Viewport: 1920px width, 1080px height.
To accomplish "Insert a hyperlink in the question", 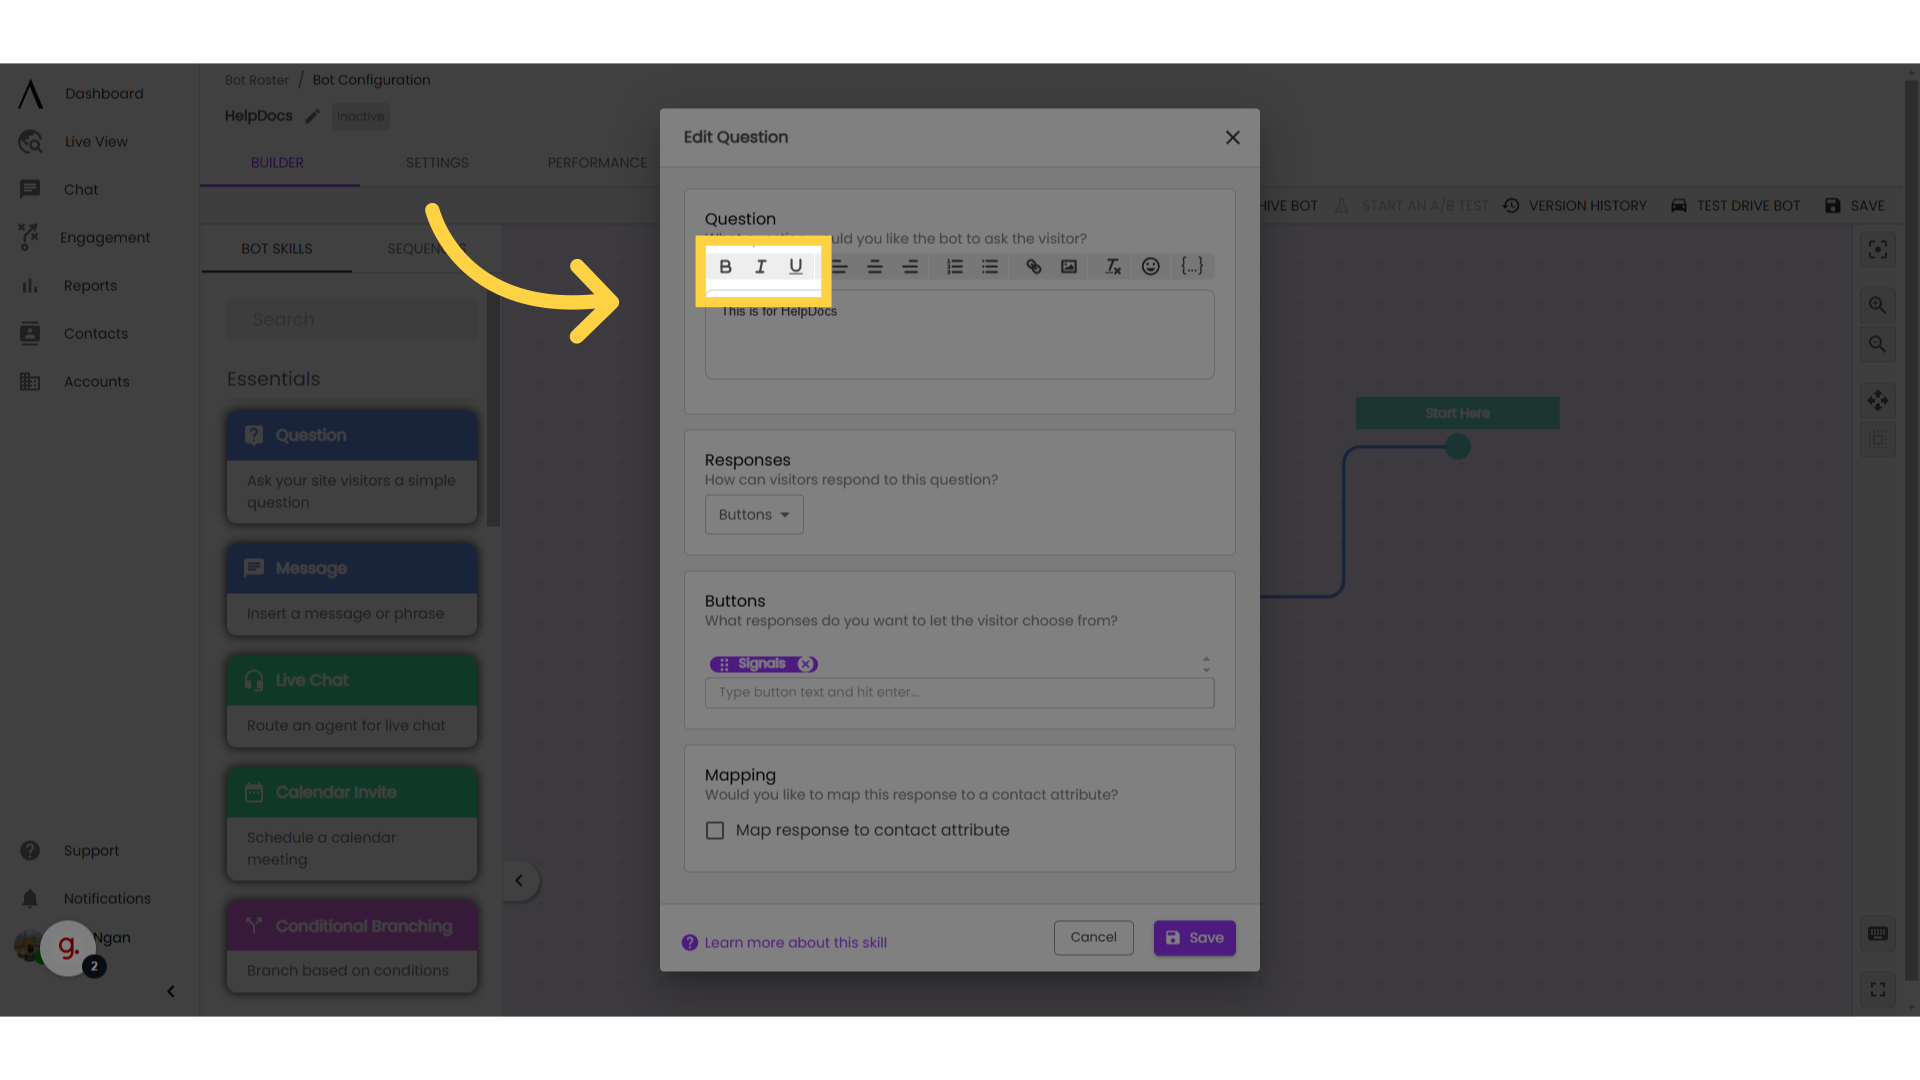I will [1034, 267].
